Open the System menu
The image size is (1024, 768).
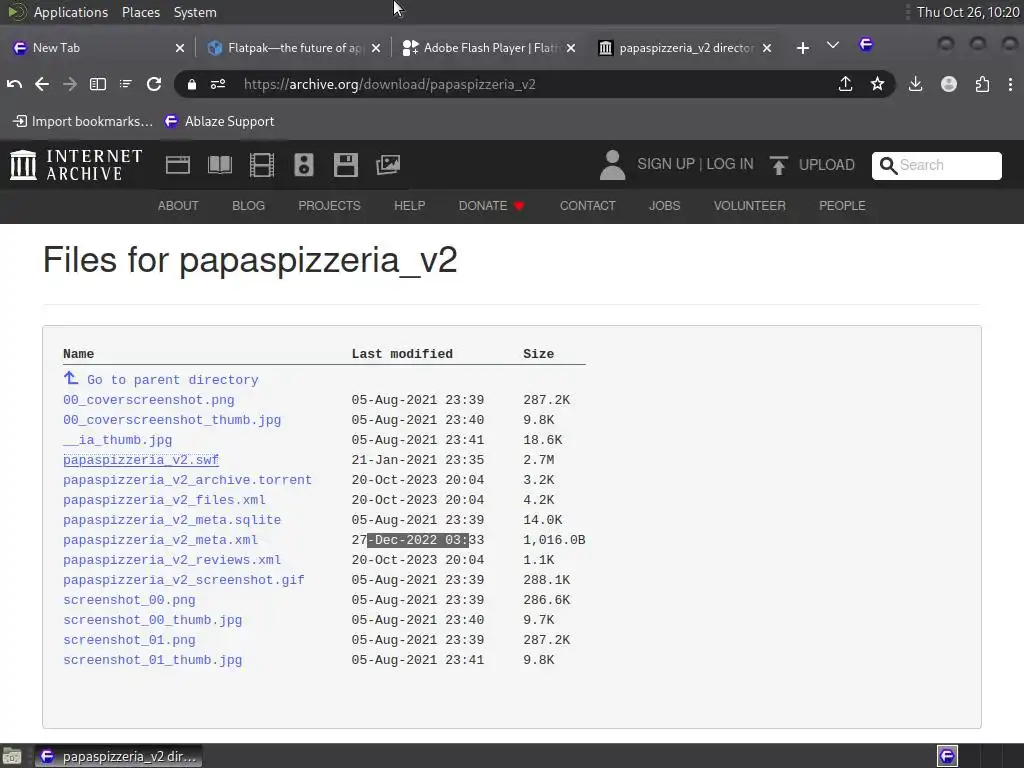[x=195, y=12]
